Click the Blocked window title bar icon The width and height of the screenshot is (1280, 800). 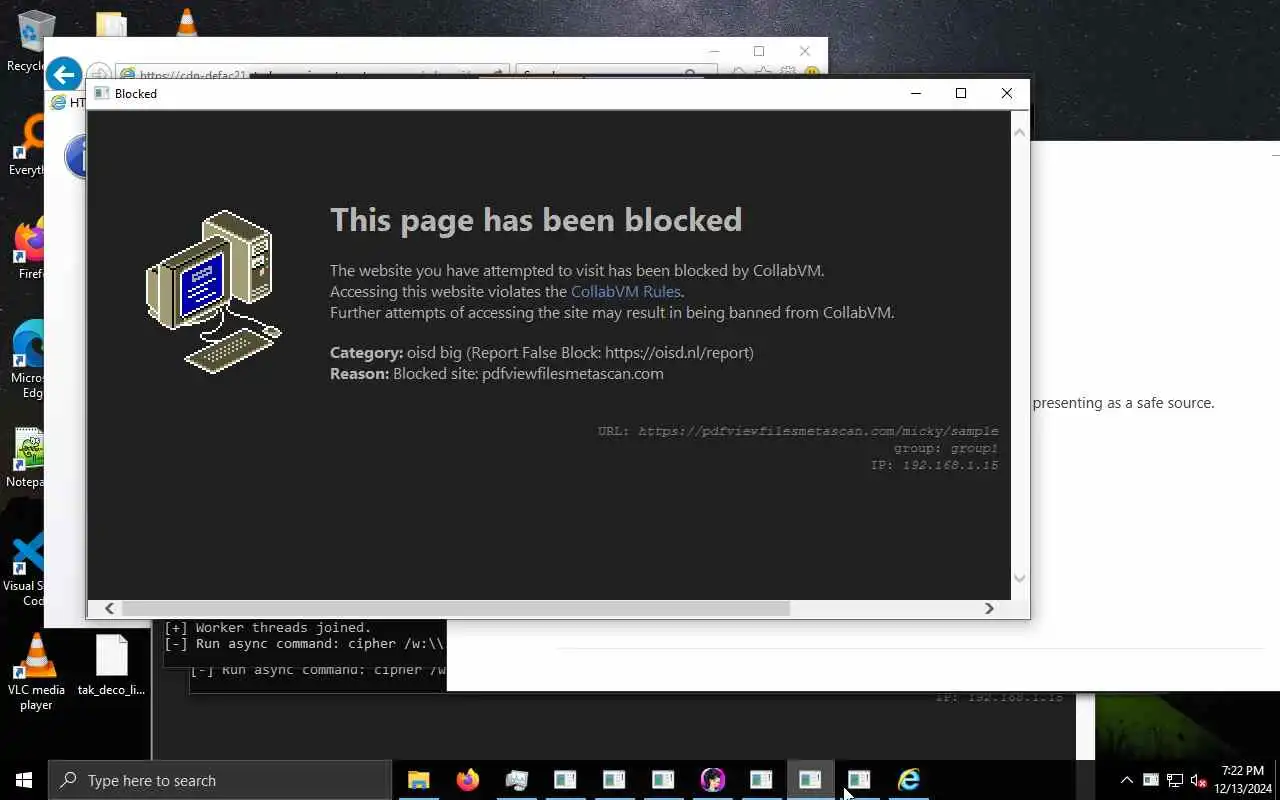(x=101, y=93)
